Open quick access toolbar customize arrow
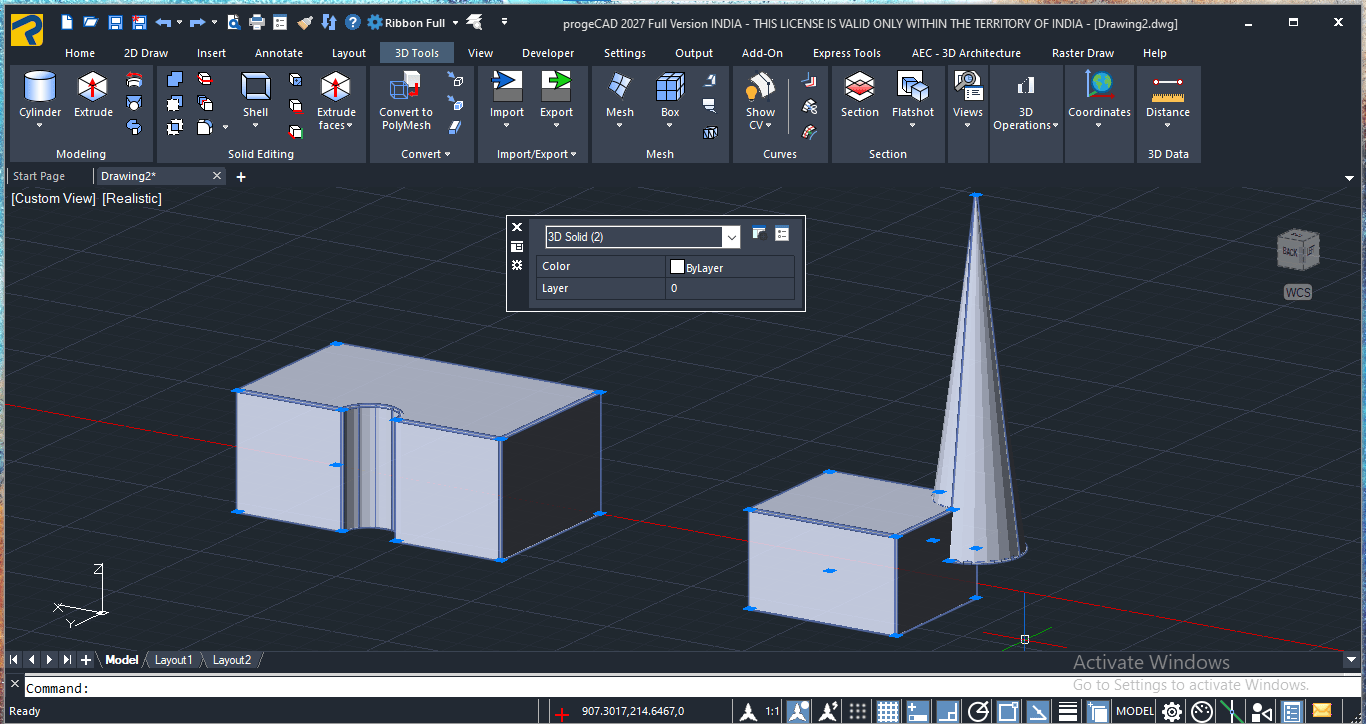 click(x=504, y=21)
